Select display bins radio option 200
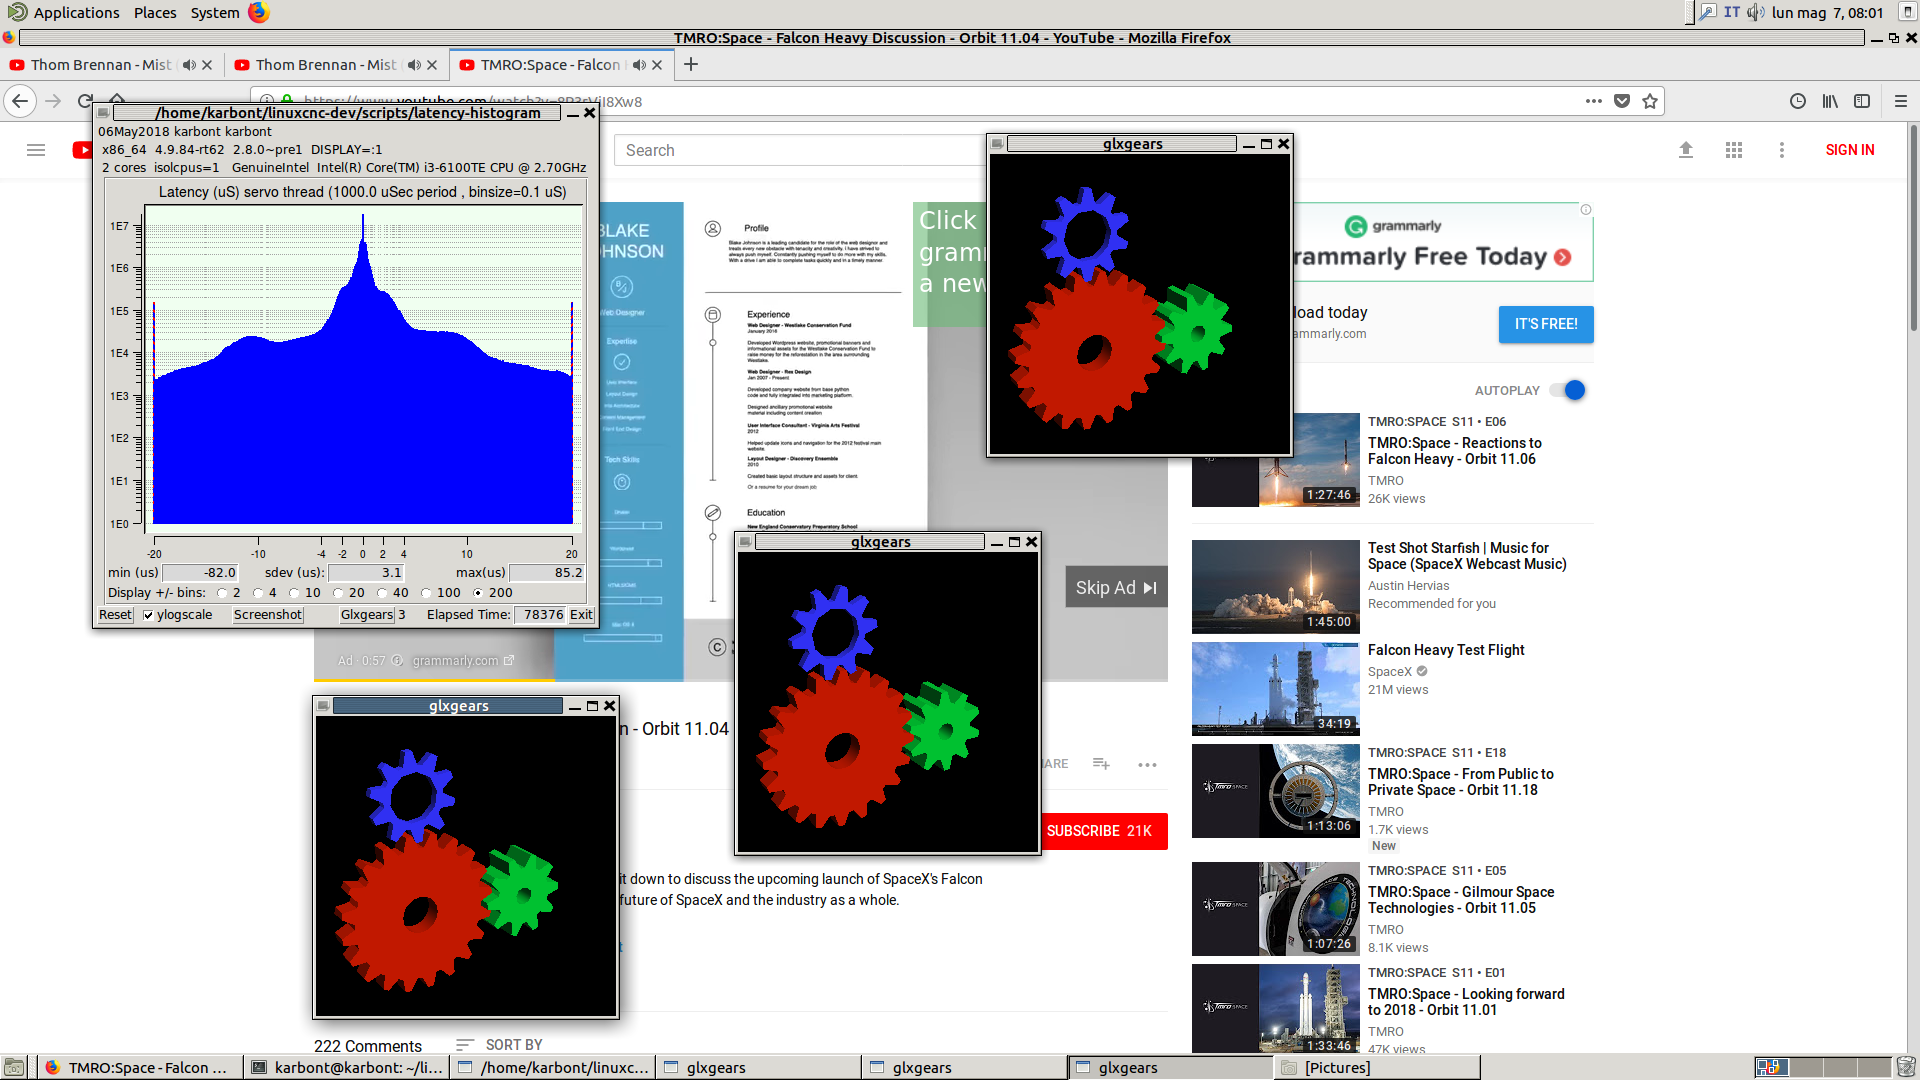The image size is (1920, 1080). 478,593
